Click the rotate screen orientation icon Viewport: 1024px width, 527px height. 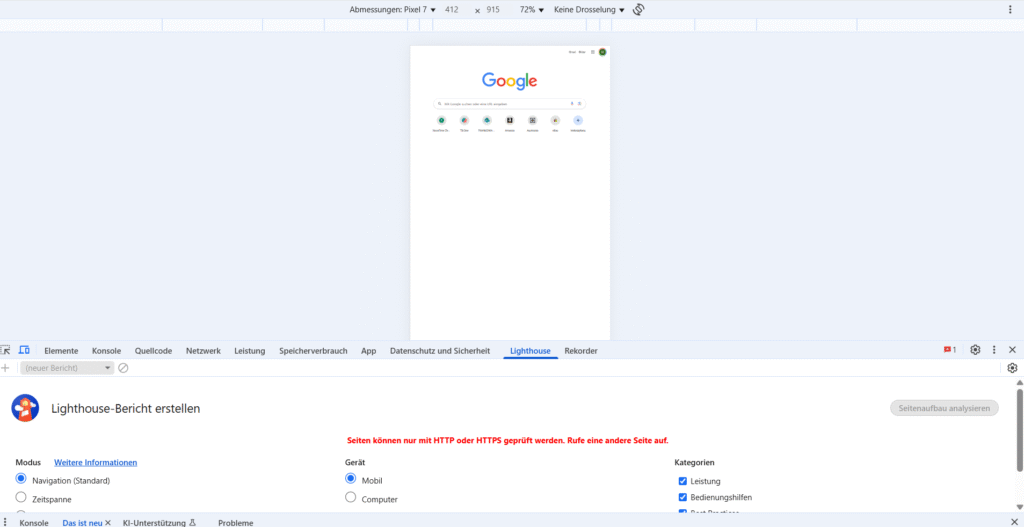639,10
